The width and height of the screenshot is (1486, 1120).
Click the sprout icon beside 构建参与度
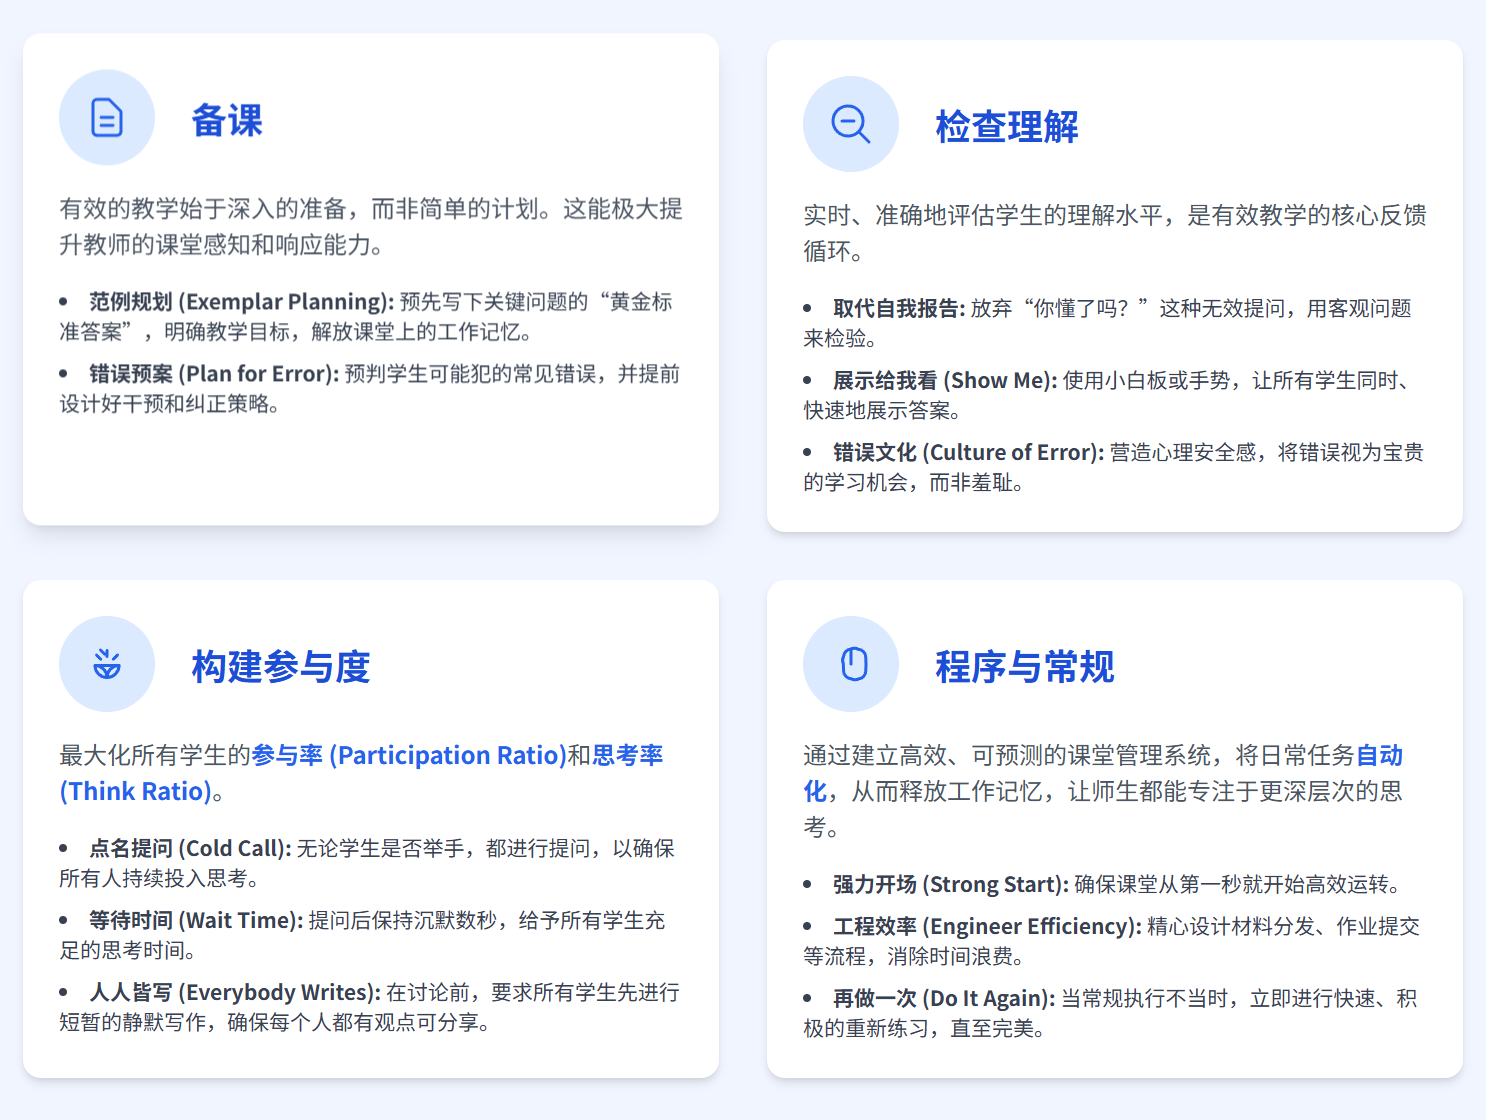(107, 664)
